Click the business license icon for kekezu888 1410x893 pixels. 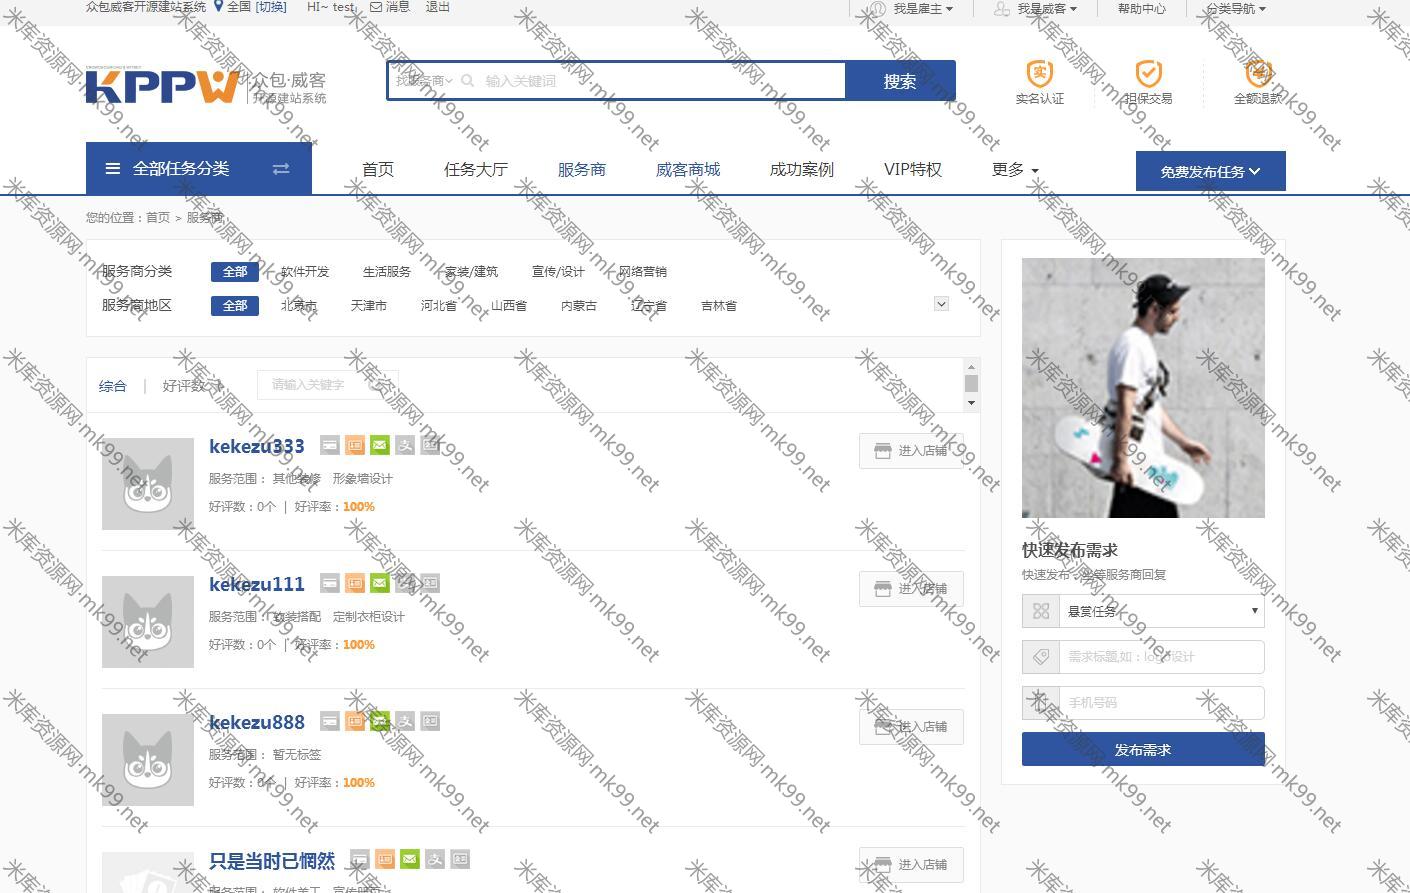pyautogui.click(x=430, y=721)
